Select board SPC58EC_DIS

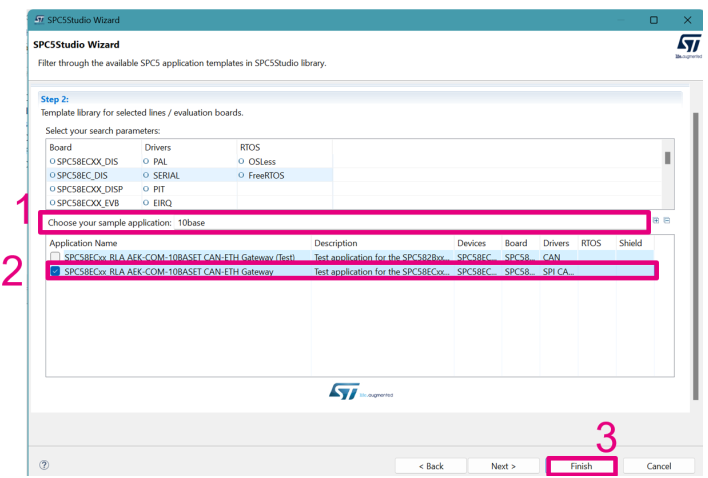coord(79,175)
